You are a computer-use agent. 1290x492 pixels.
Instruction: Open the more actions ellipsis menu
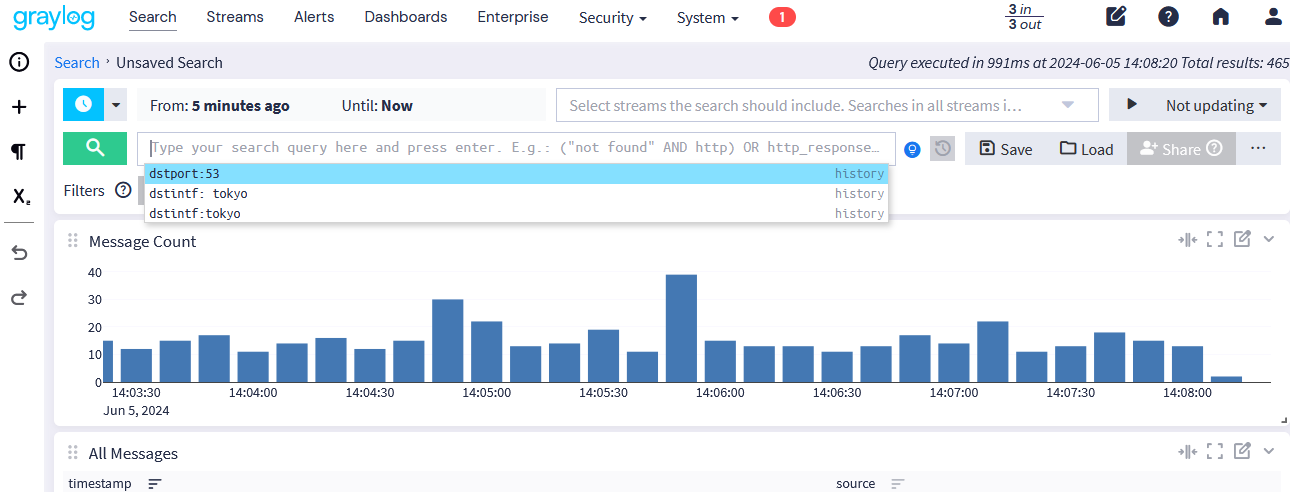(x=1258, y=148)
